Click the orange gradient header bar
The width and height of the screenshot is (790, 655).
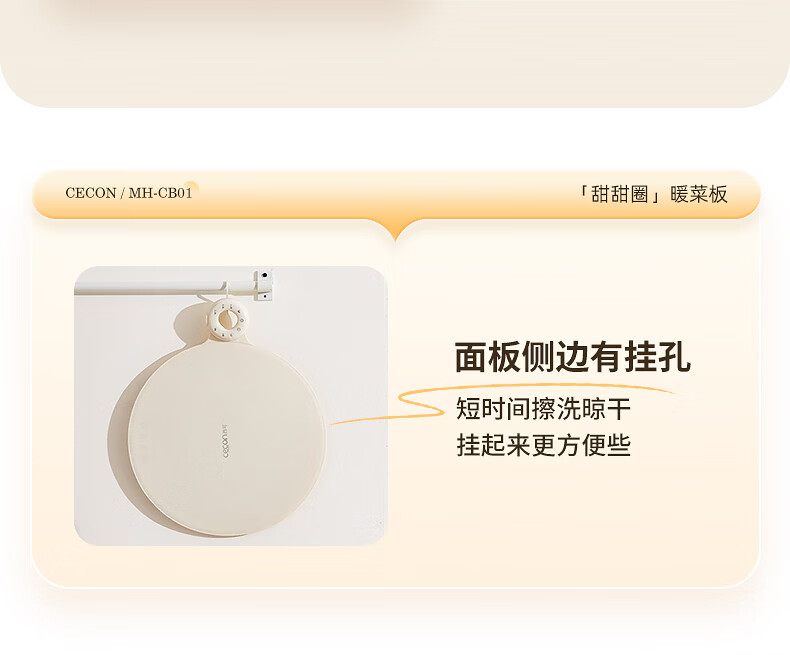click(x=396, y=194)
